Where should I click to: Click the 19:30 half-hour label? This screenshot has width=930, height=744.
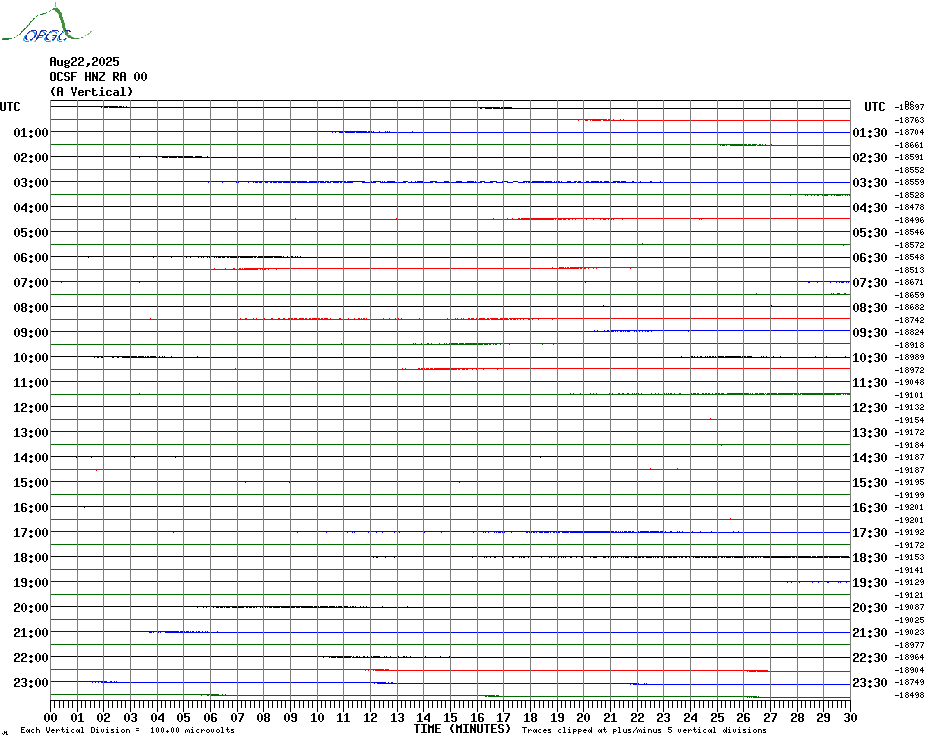click(870, 583)
